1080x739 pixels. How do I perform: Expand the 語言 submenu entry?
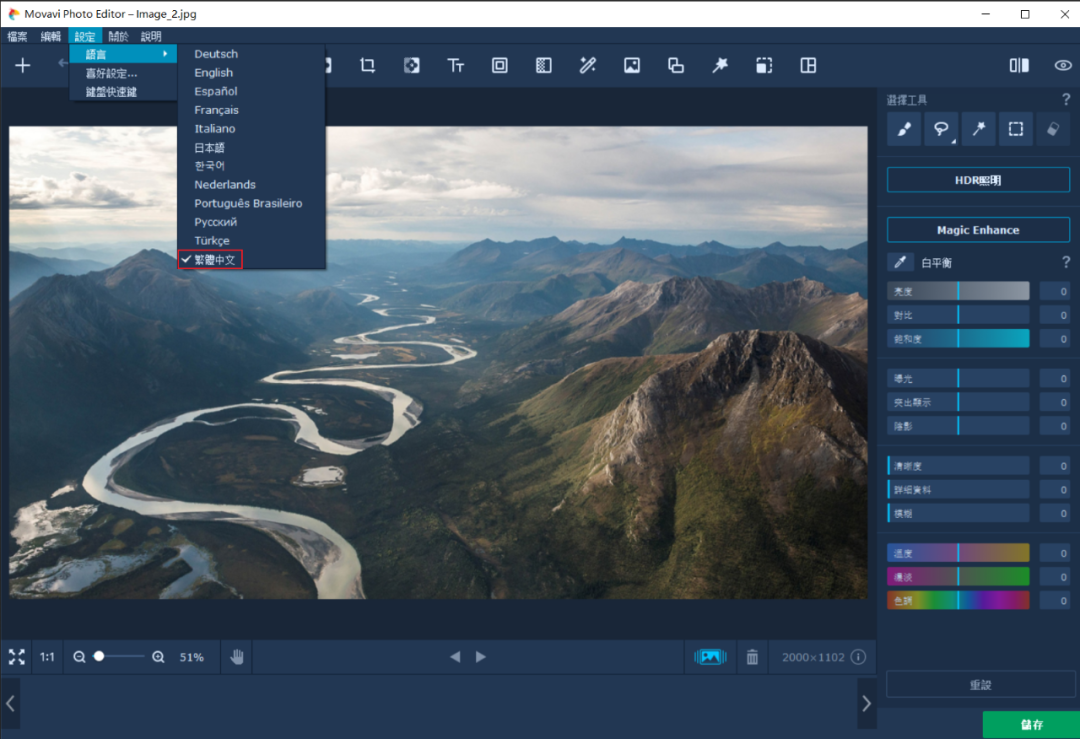coord(123,54)
